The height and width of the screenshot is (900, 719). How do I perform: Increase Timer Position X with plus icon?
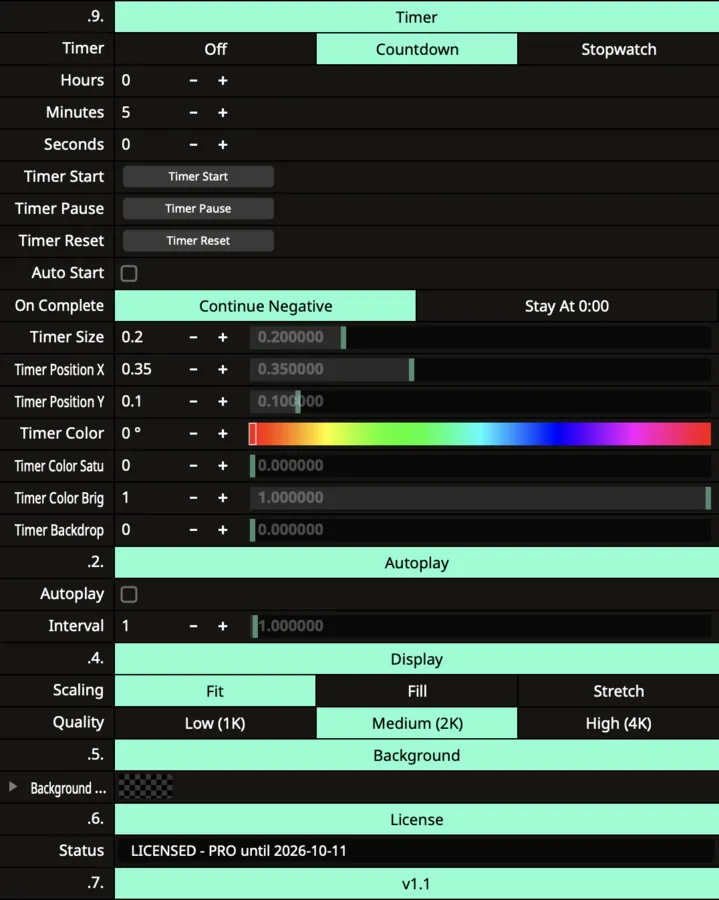[x=223, y=369]
